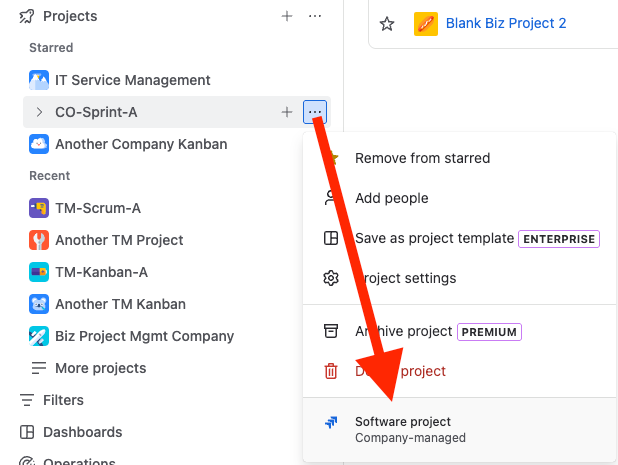Star the Blank Biz Project 2
Viewport: 618px width, 465px height.
coord(387,23)
